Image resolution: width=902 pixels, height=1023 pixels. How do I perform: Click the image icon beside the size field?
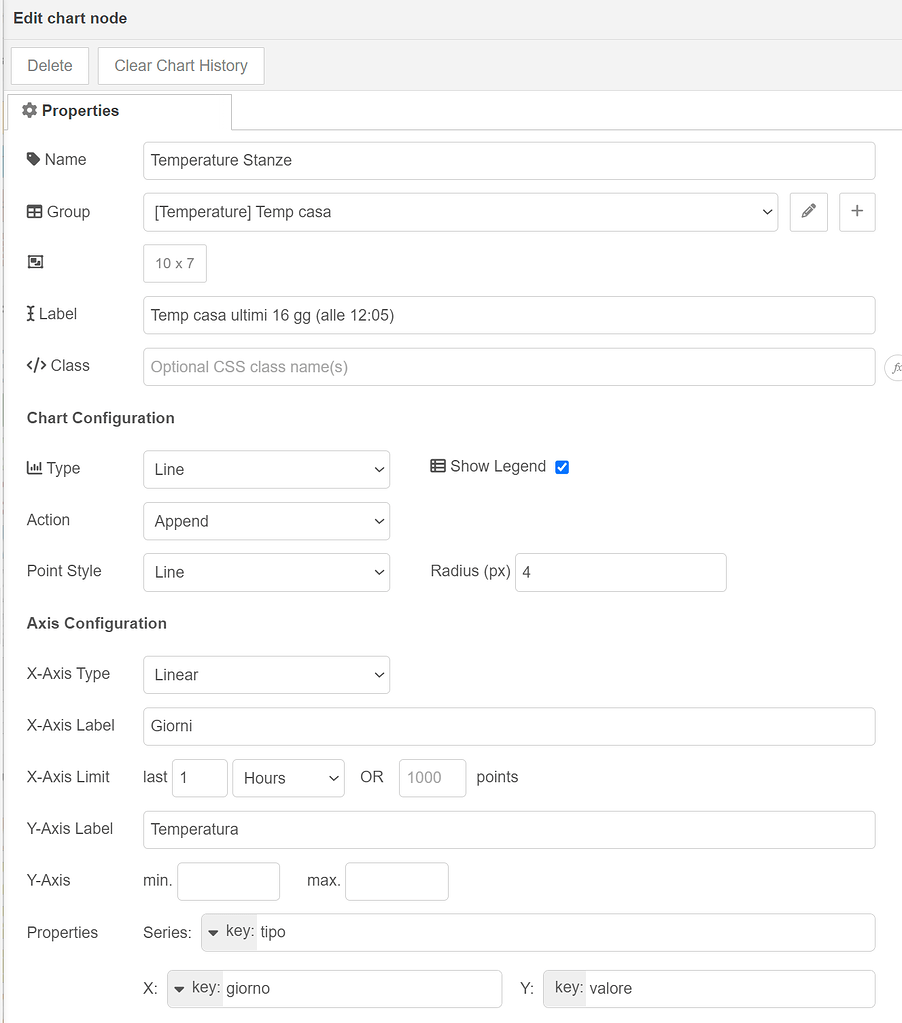click(x=33, y=261)
